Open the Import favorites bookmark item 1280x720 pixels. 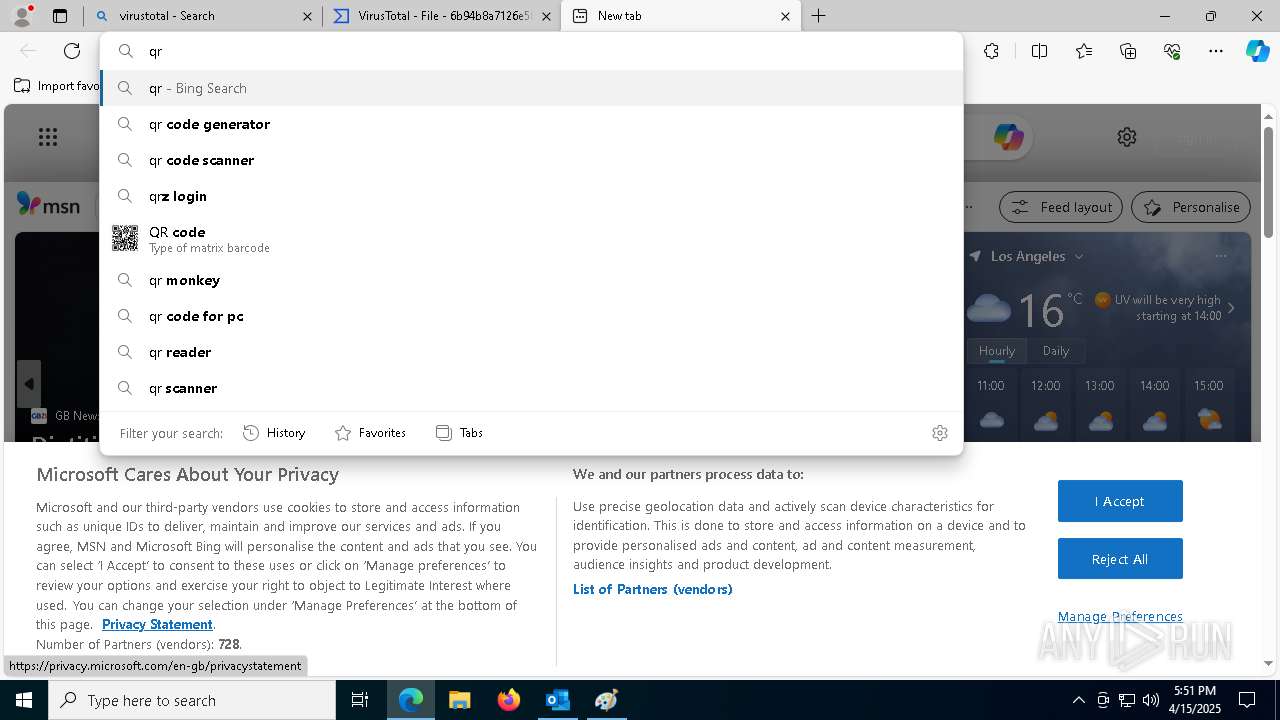pyautogui.click(x=57, y=86)
